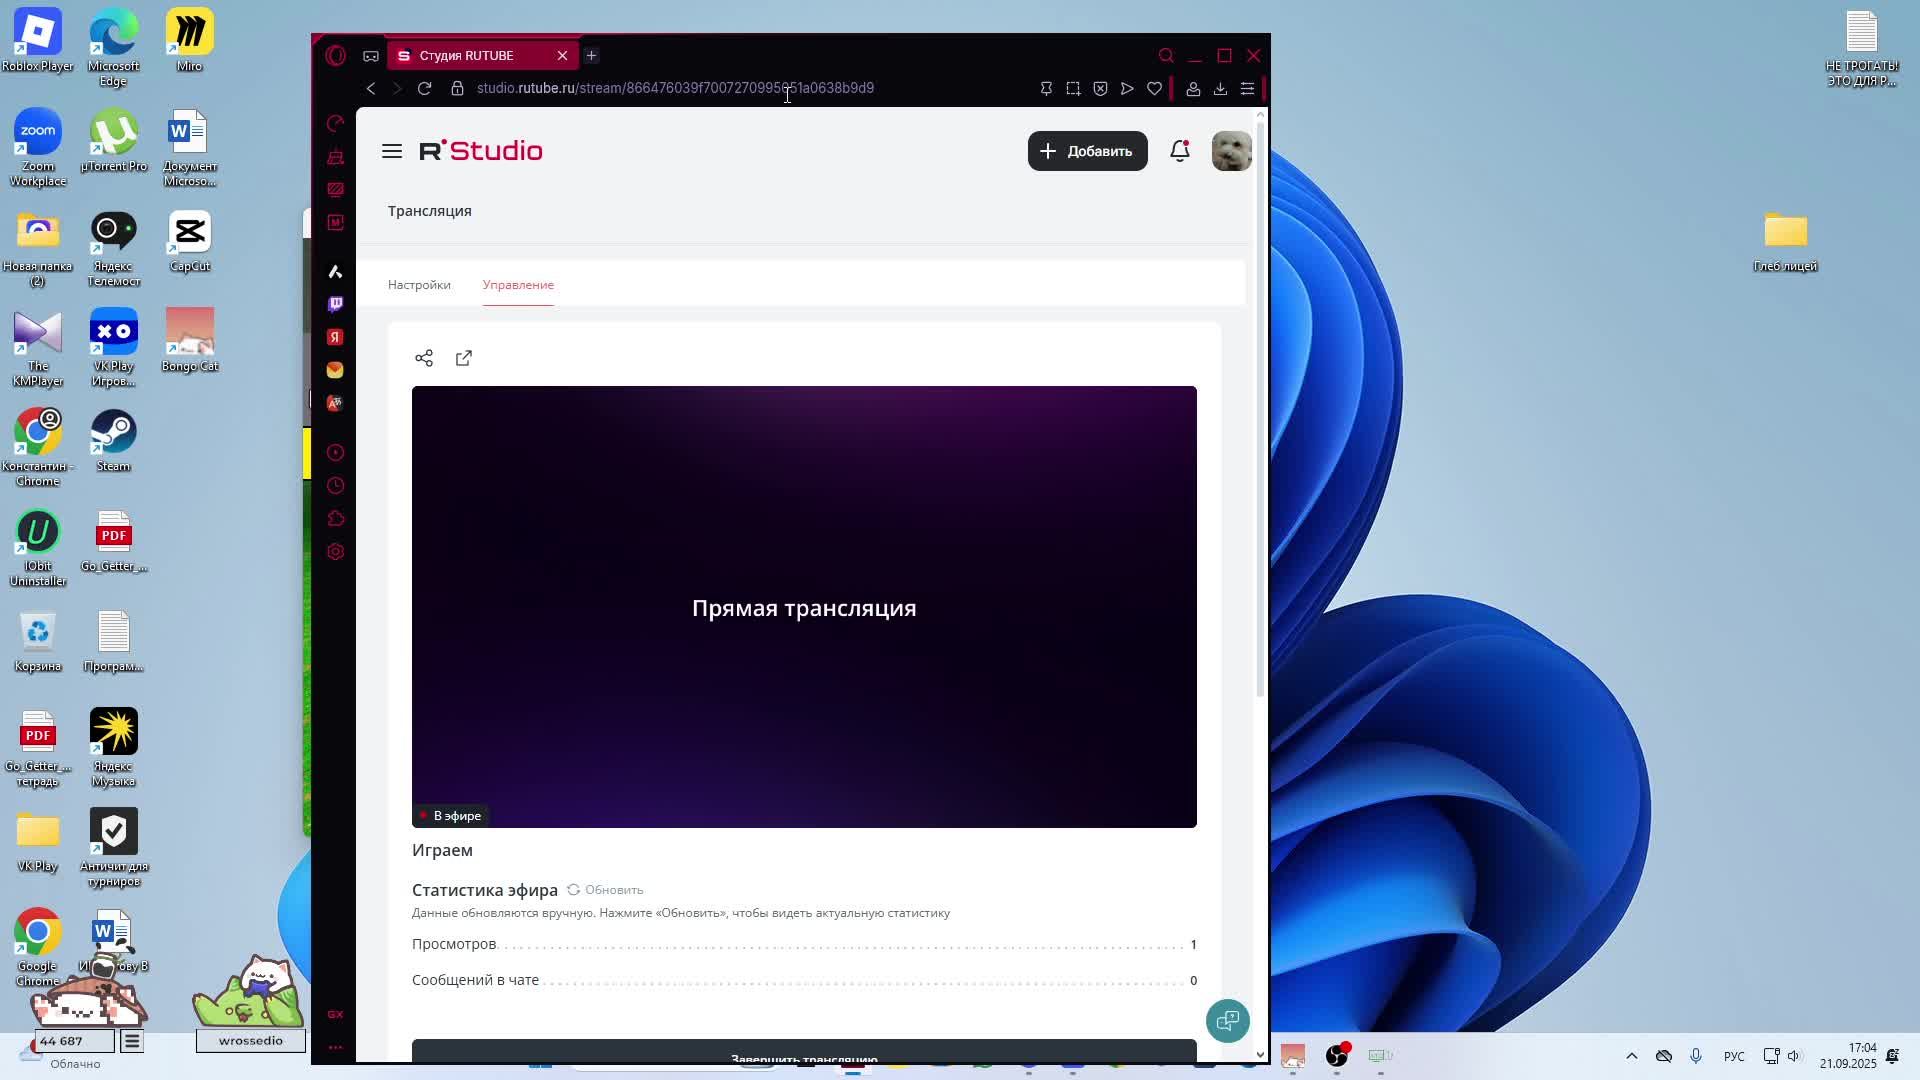The image size is (1920, 1080).
Task: Open the browser profile icon
Action: click(1193, 89)
